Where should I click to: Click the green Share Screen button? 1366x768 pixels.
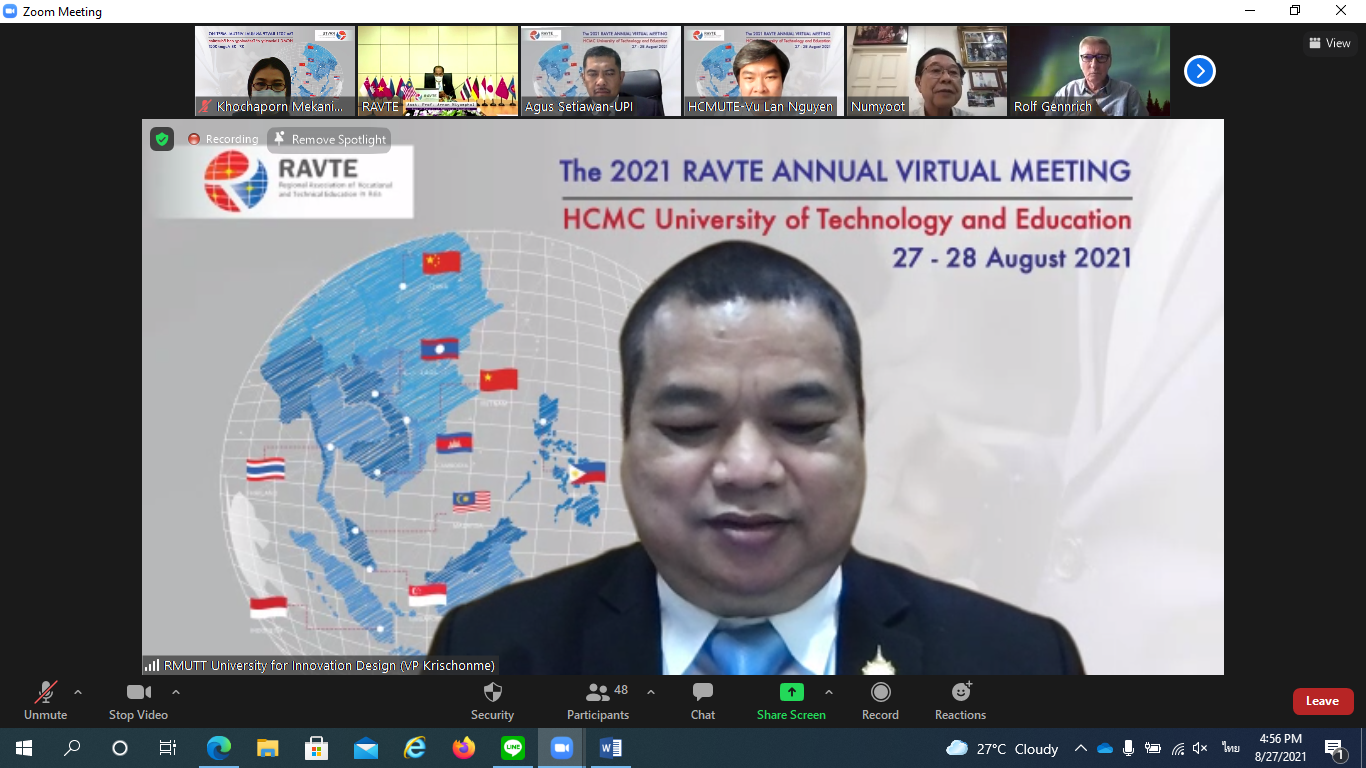[791, 701]
